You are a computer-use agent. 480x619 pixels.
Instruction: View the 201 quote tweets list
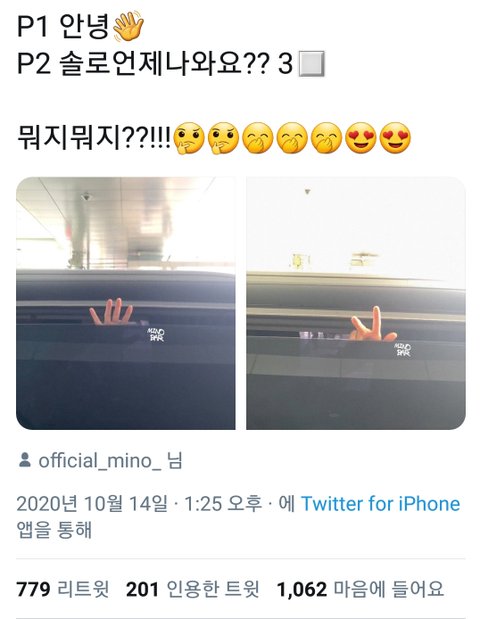click(x=193, y=589)
